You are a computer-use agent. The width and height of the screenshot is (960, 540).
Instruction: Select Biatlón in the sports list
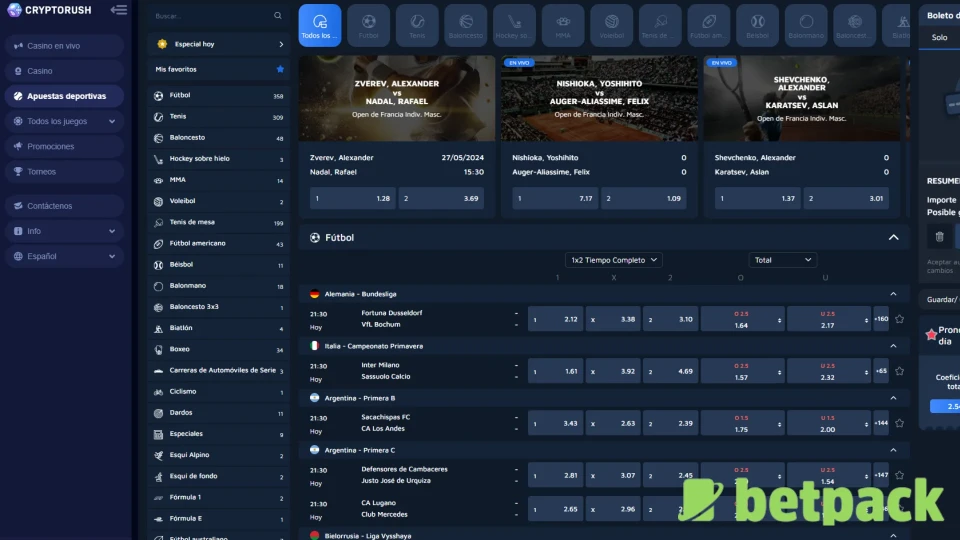click(219, 328)
